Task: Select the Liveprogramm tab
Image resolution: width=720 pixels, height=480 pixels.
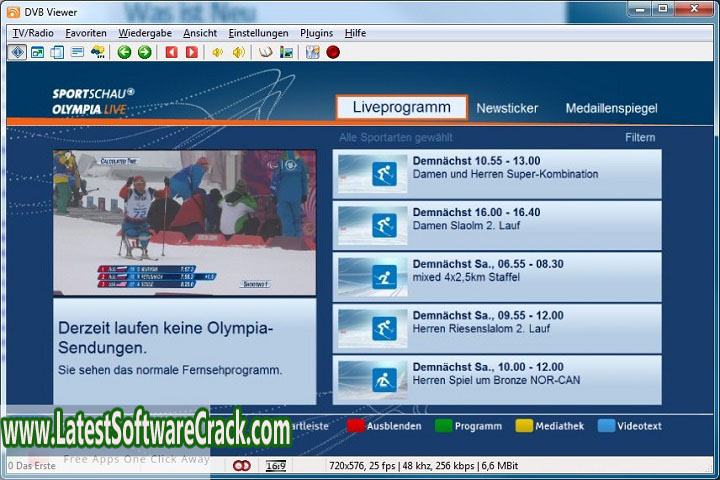Action: [402, 107]
